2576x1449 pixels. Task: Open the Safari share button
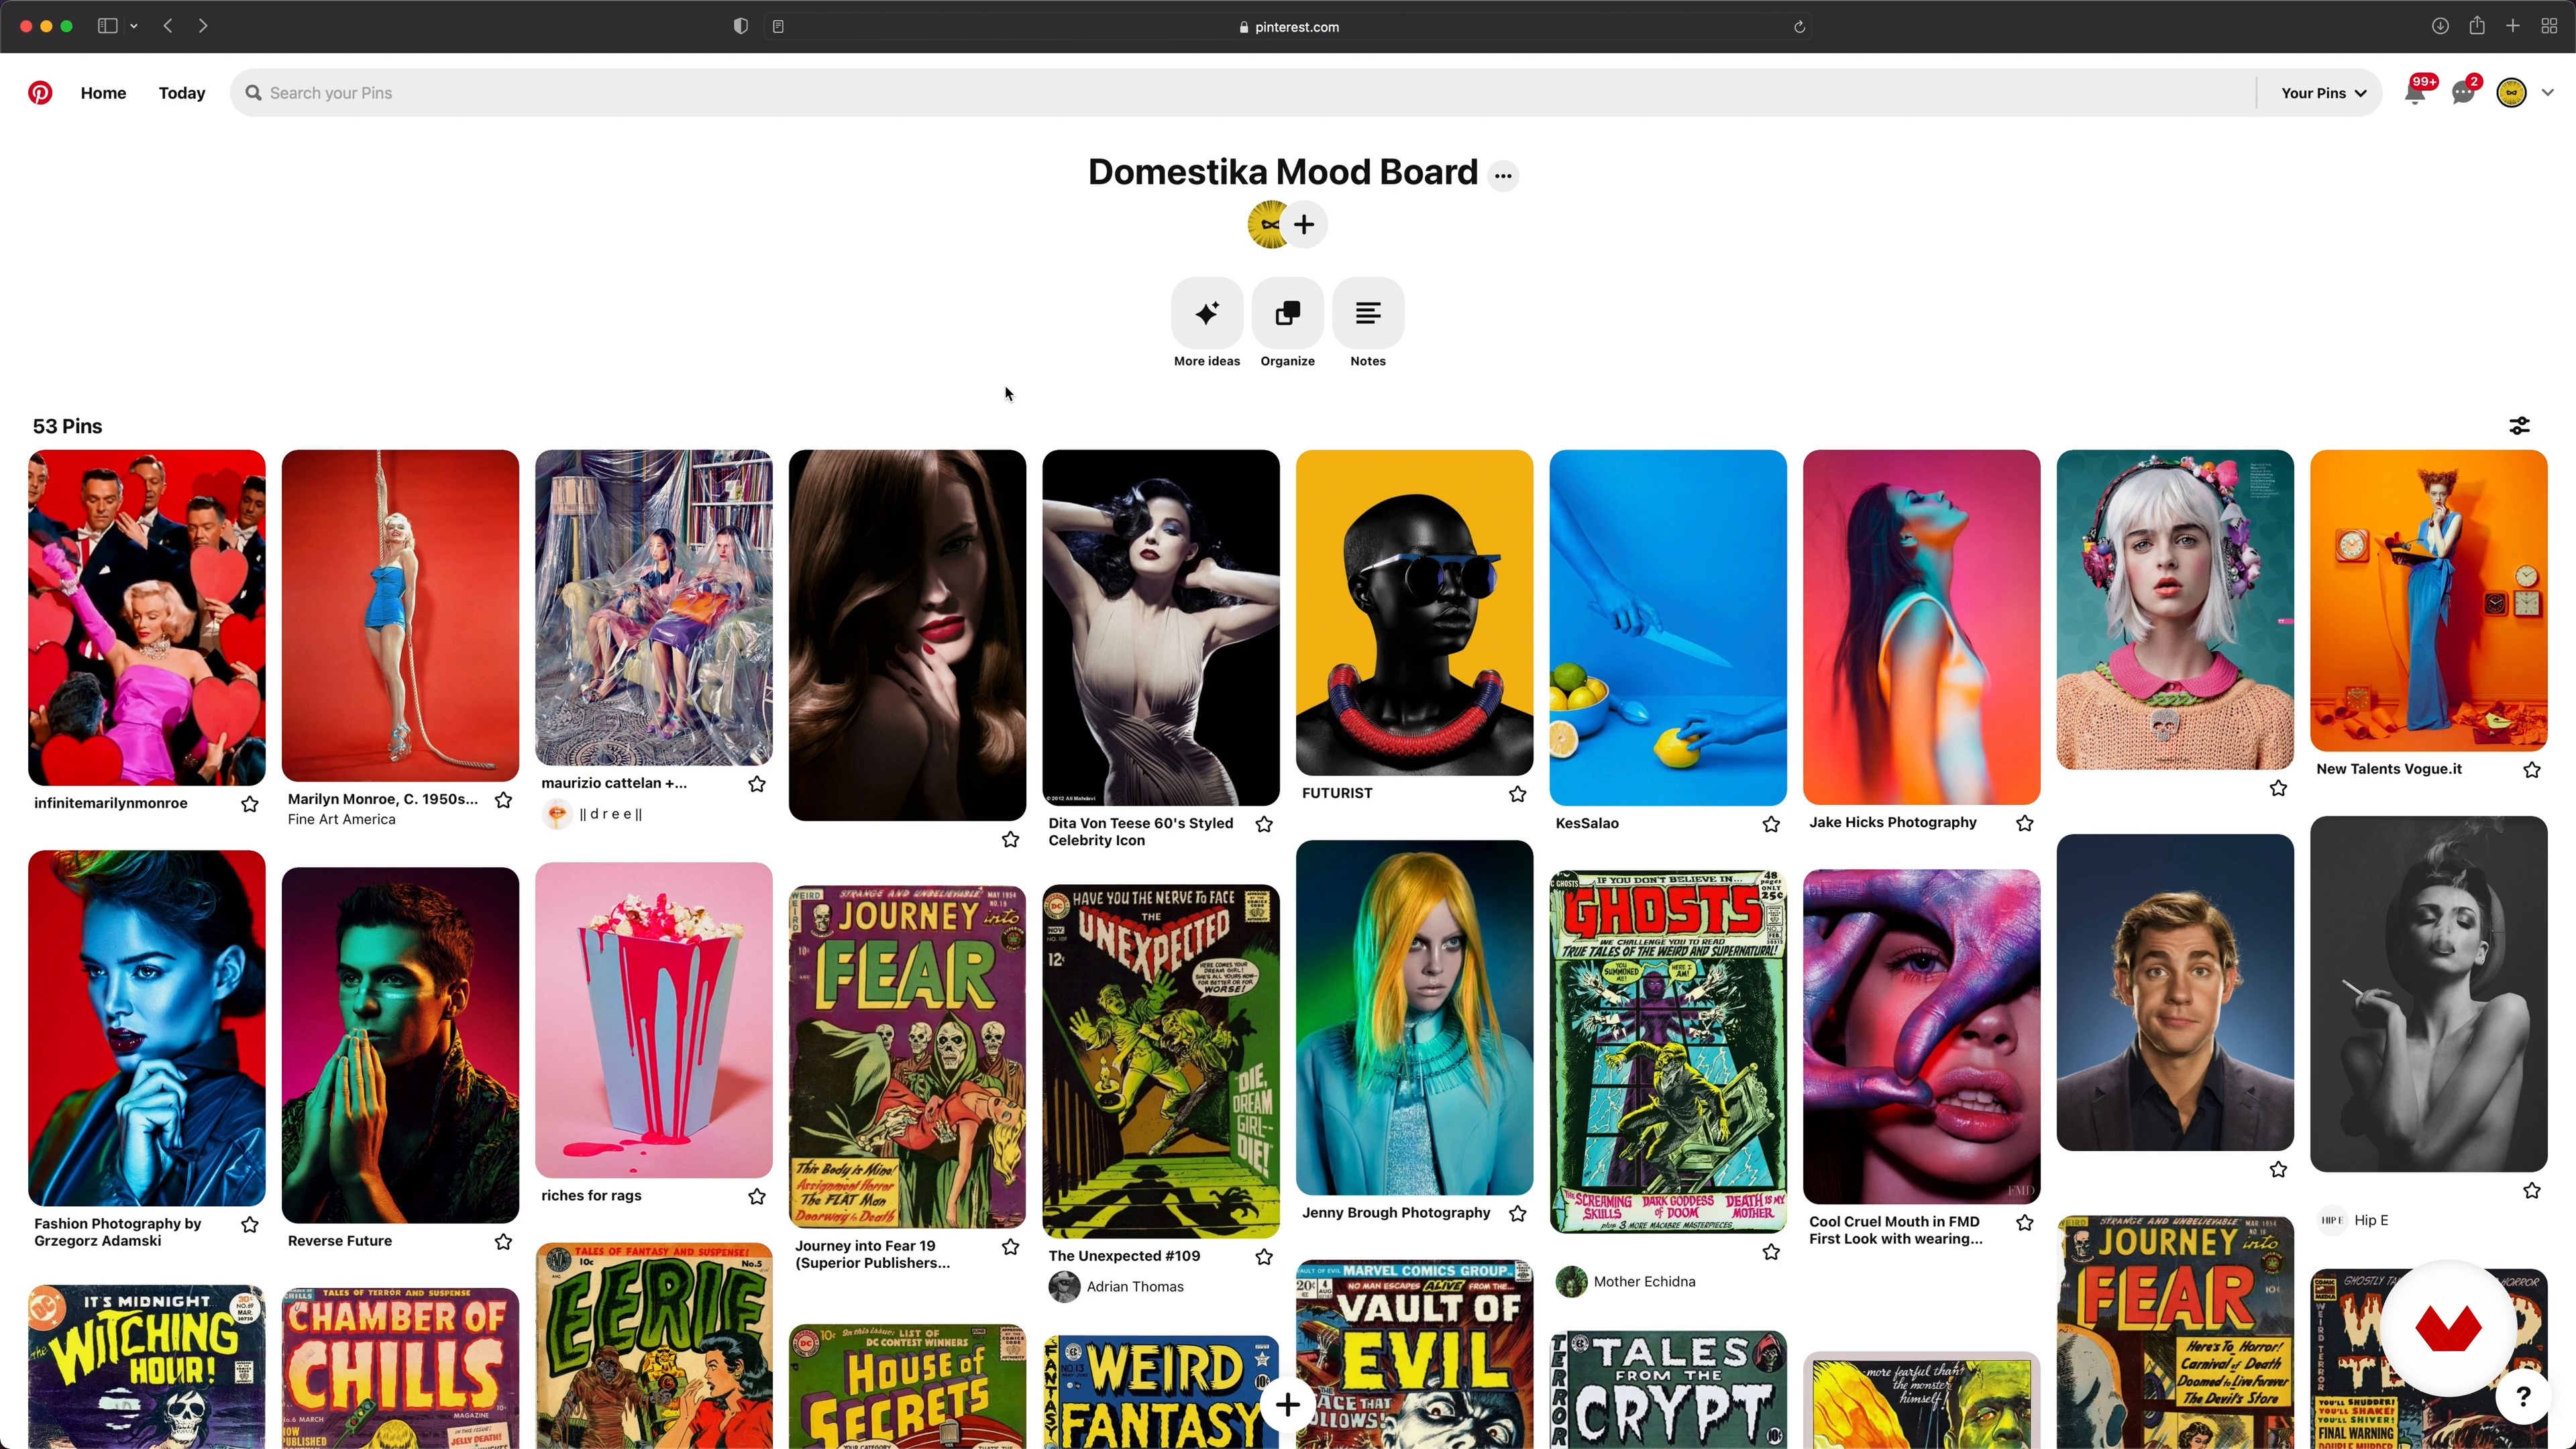point(2476,25)
